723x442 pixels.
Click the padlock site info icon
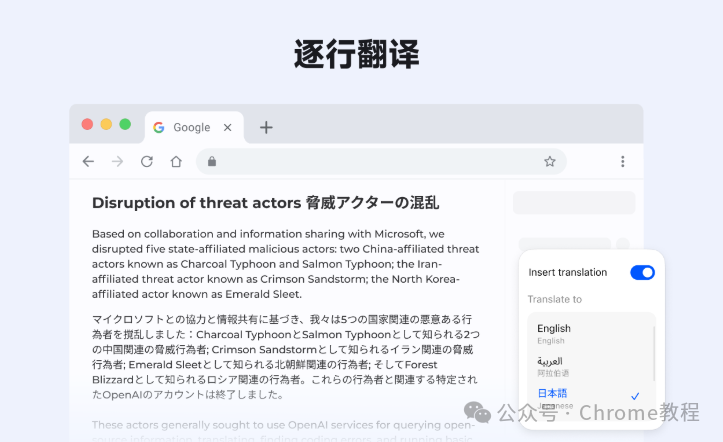point(212,161)
